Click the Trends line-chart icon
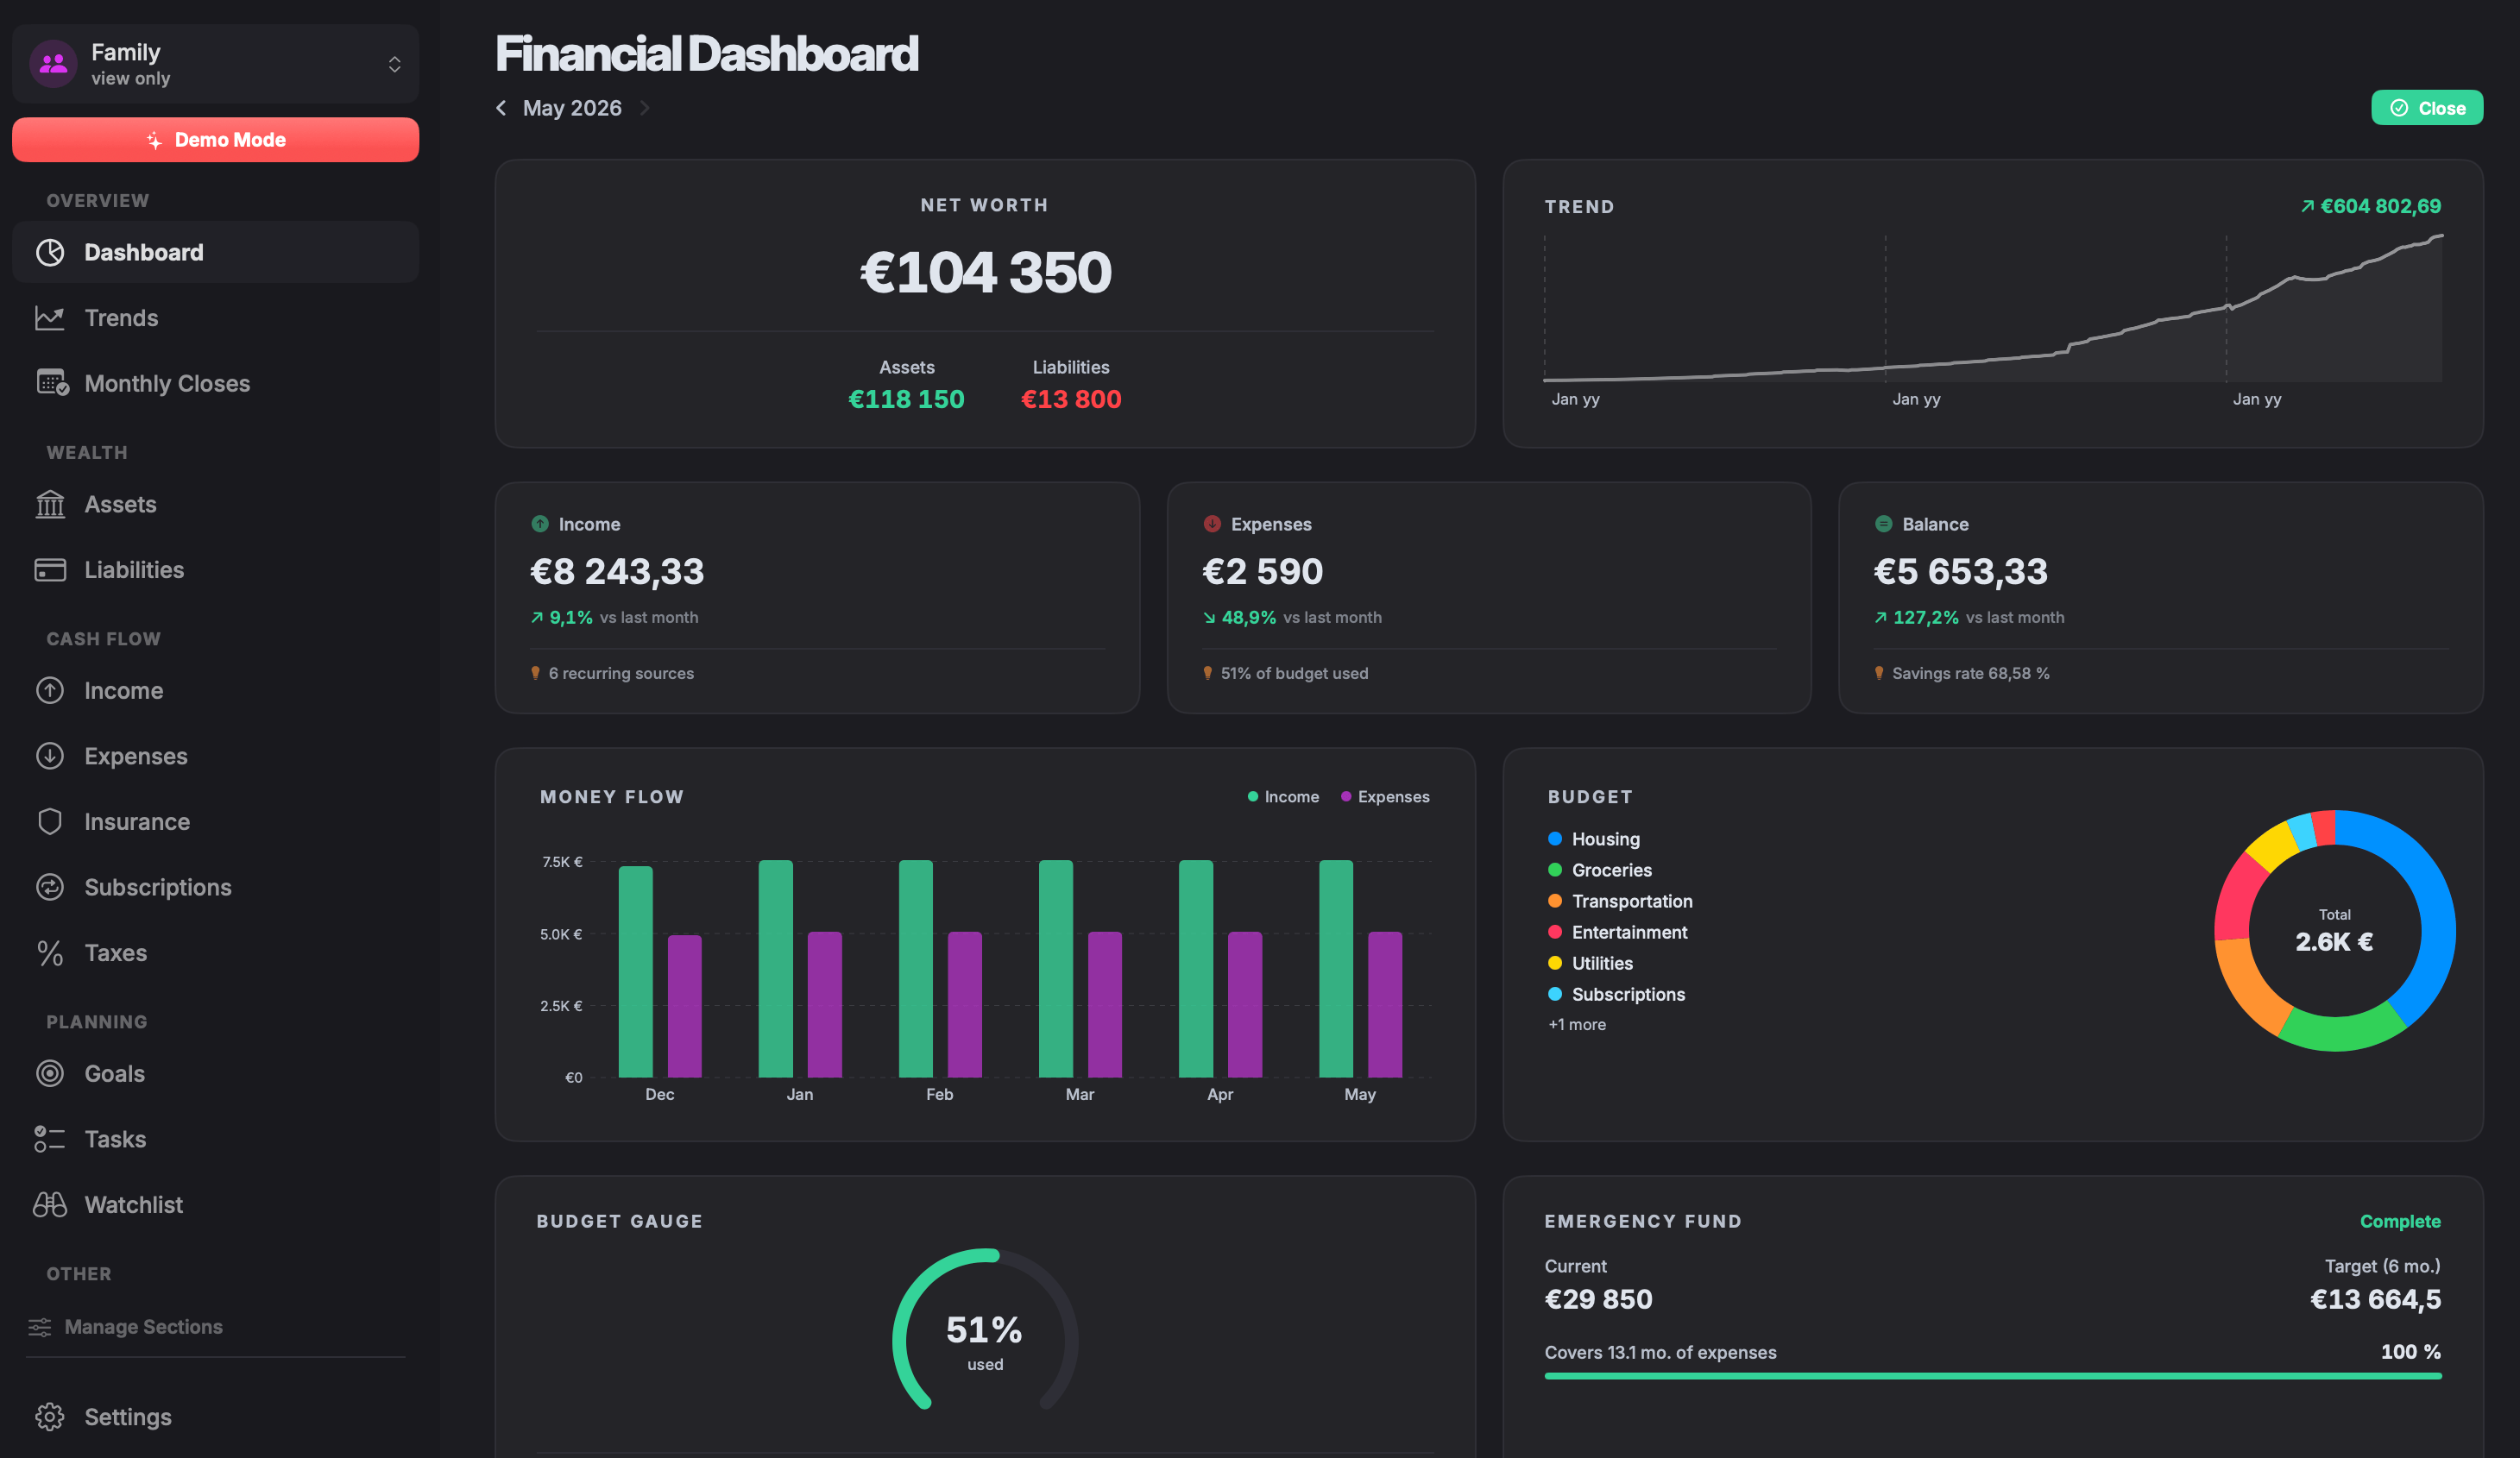This screenshot has height=1458, width=2520. (50, 318)
